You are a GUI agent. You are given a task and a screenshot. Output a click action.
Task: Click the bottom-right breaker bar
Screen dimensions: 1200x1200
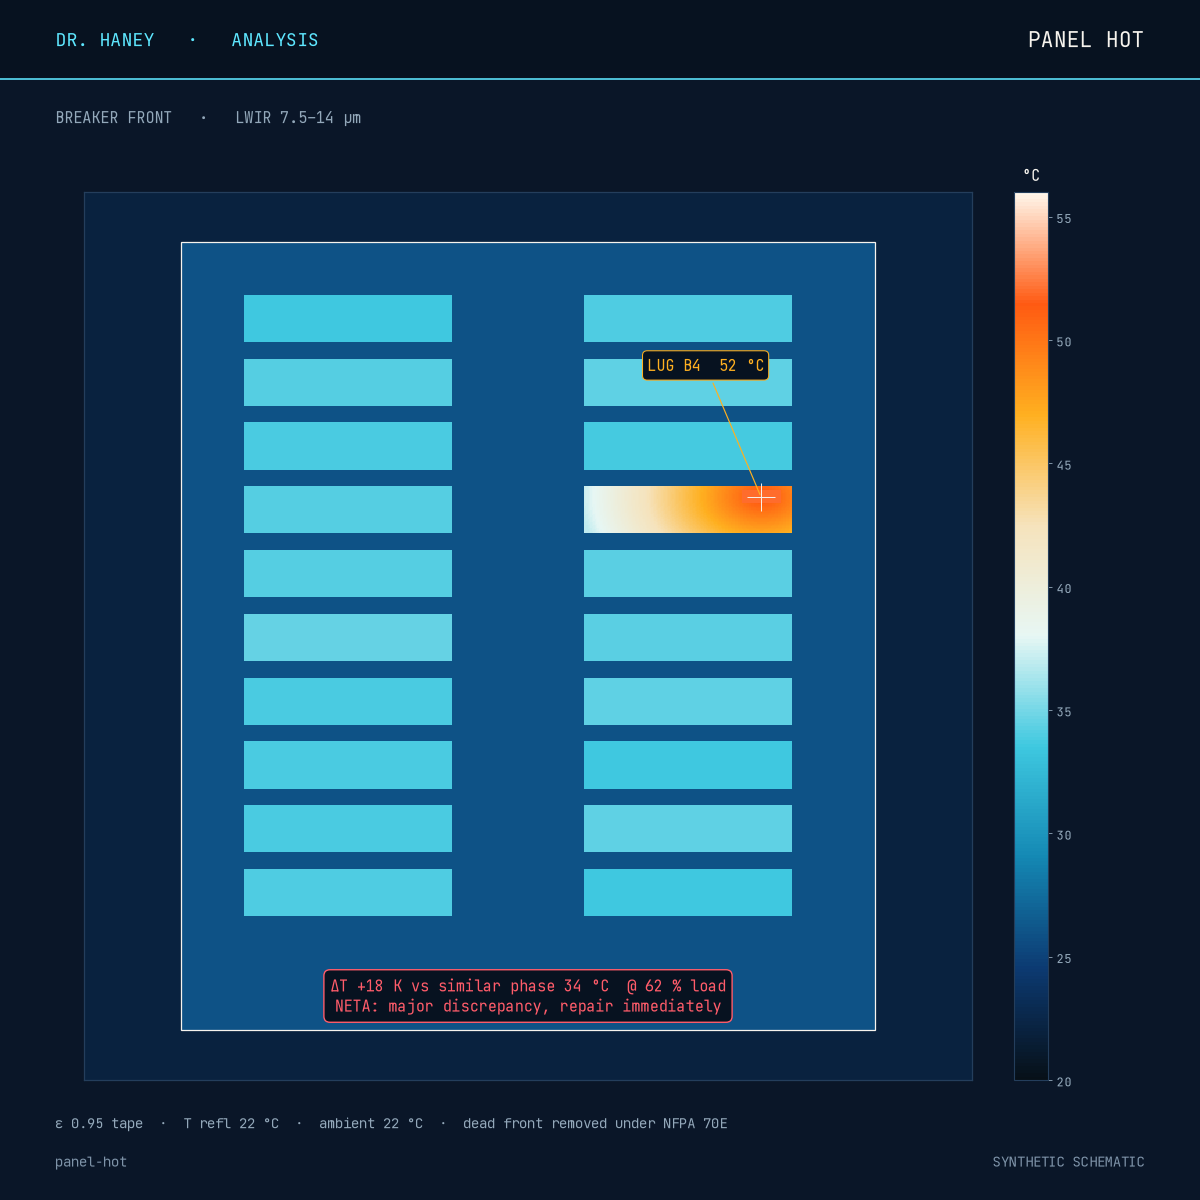click(x=688, y=892)
